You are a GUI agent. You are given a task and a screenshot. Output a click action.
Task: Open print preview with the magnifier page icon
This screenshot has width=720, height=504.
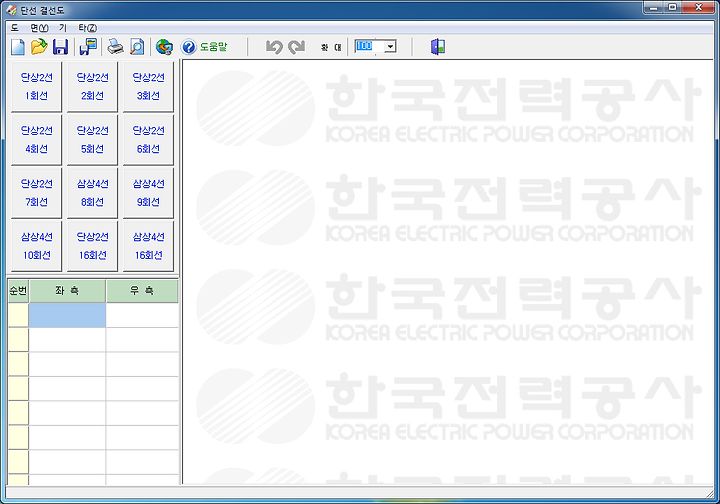[137, 47]
